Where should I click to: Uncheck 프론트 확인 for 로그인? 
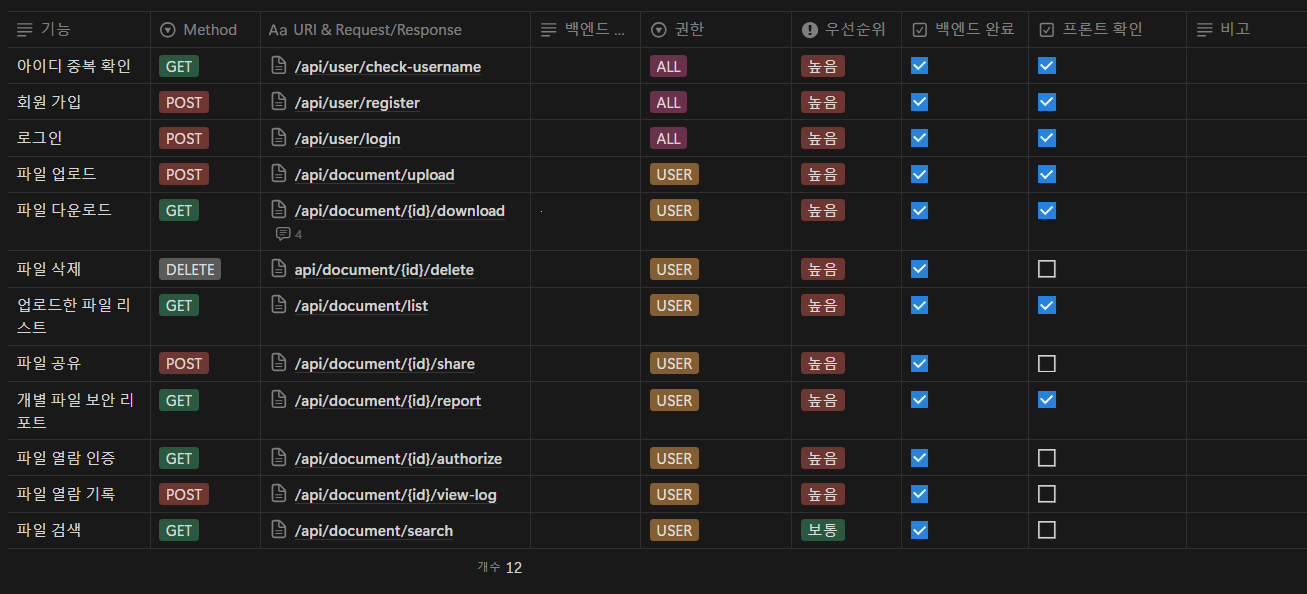tap(1047, 138)
